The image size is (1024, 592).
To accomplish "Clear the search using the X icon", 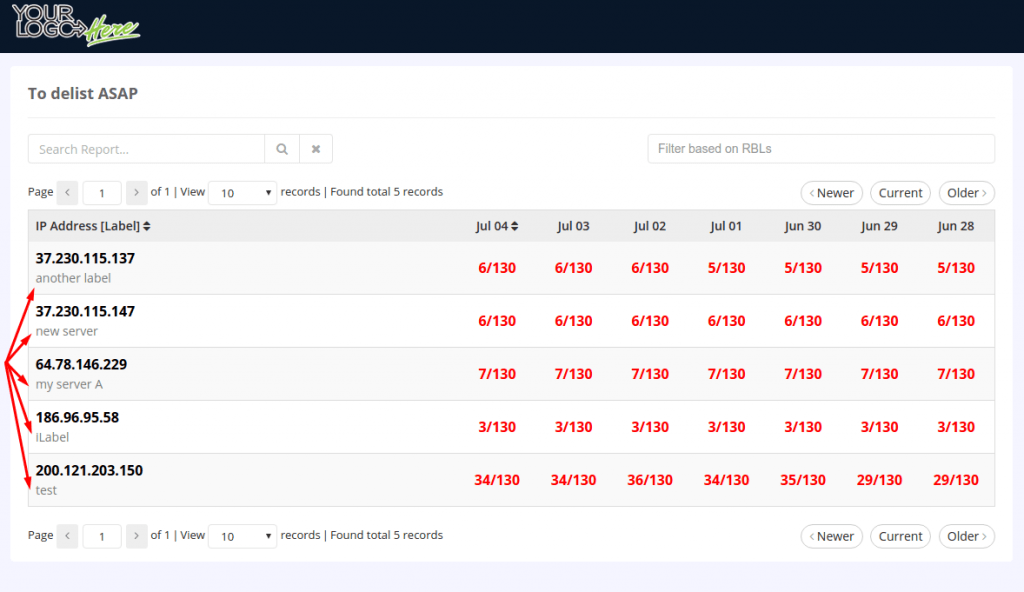I will 316,148.
